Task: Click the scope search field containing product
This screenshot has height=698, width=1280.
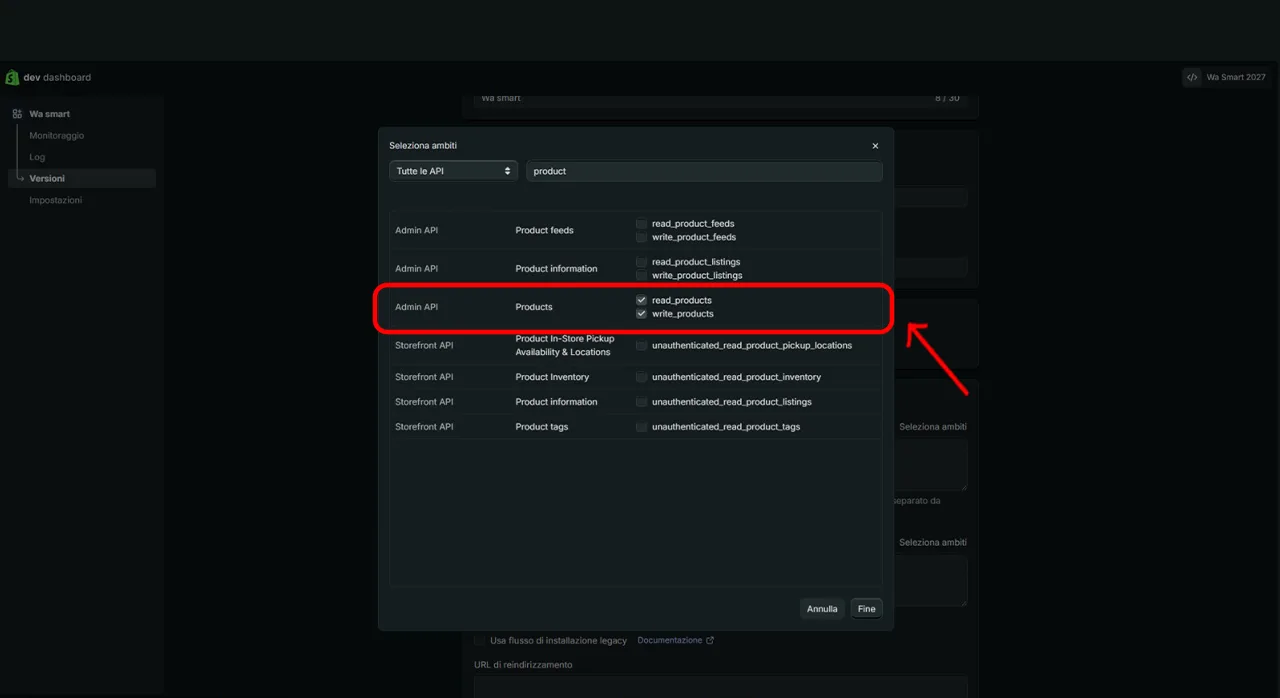Action: [704, 171]
